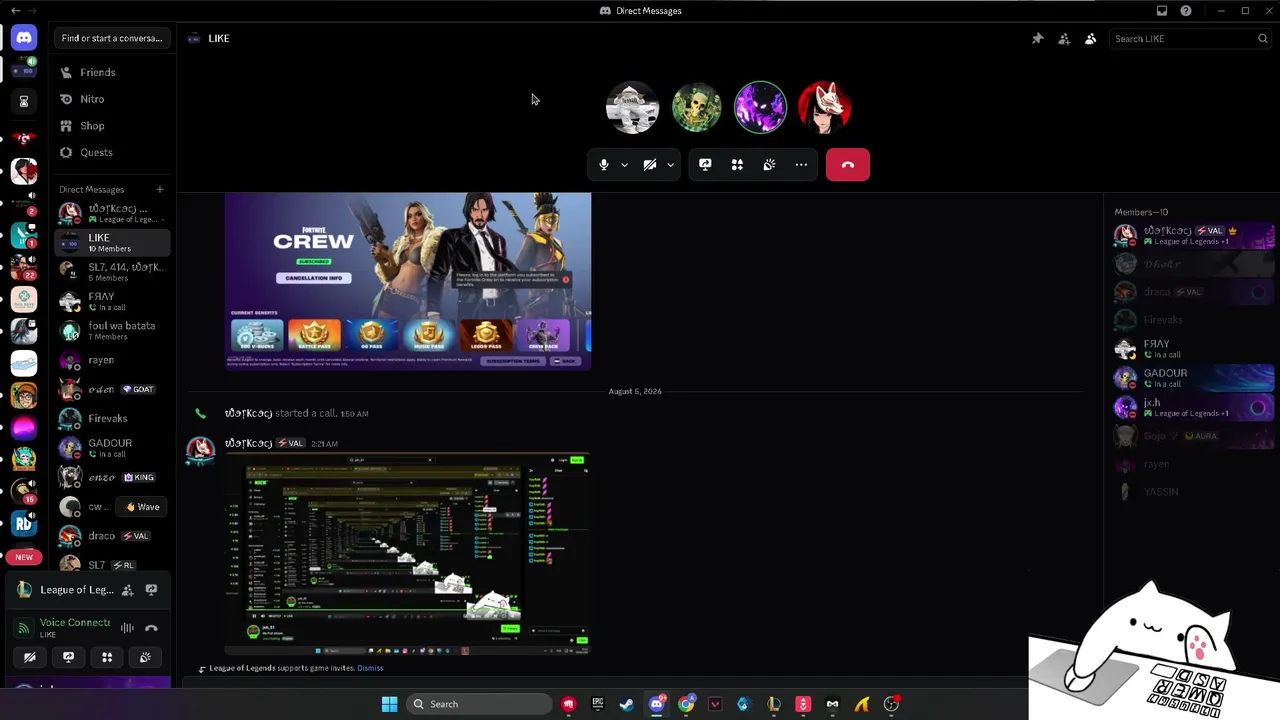Open the stream screenshot image attachment
Image resolution: width=1280 pixels, height=720 pixels.
point(408,554)
